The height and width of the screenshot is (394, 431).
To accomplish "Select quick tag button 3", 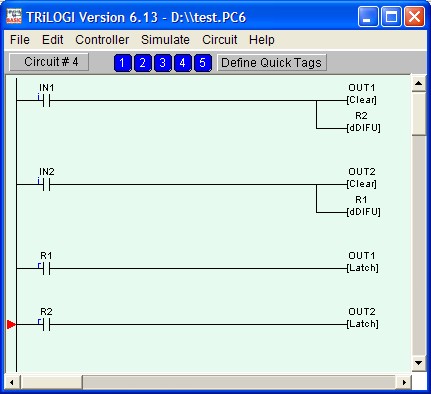I will click(163, 63).
